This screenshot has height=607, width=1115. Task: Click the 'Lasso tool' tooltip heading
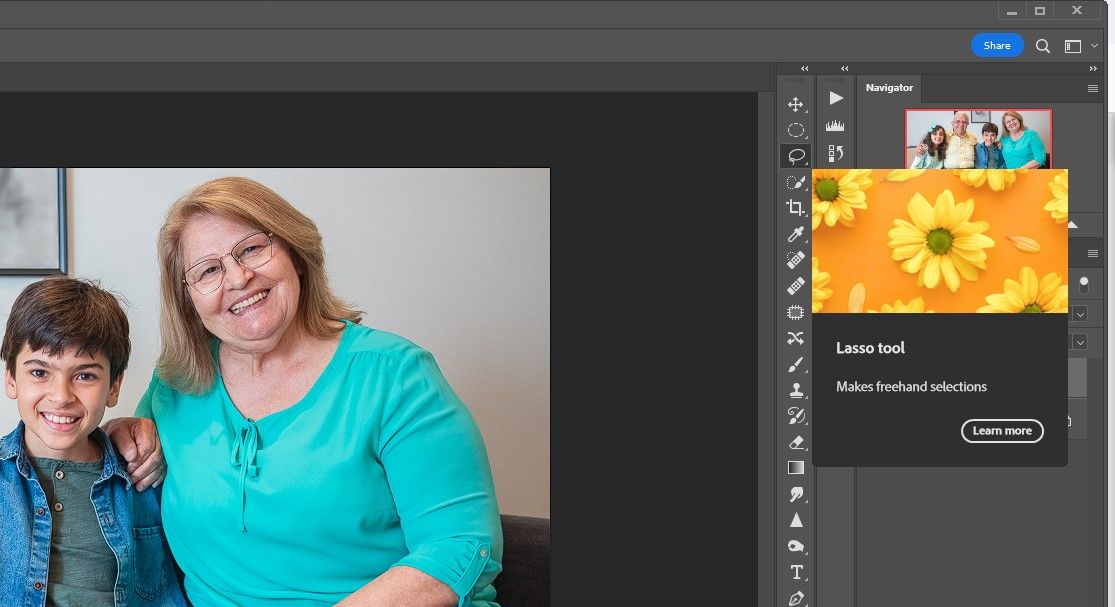click(870, 348)
